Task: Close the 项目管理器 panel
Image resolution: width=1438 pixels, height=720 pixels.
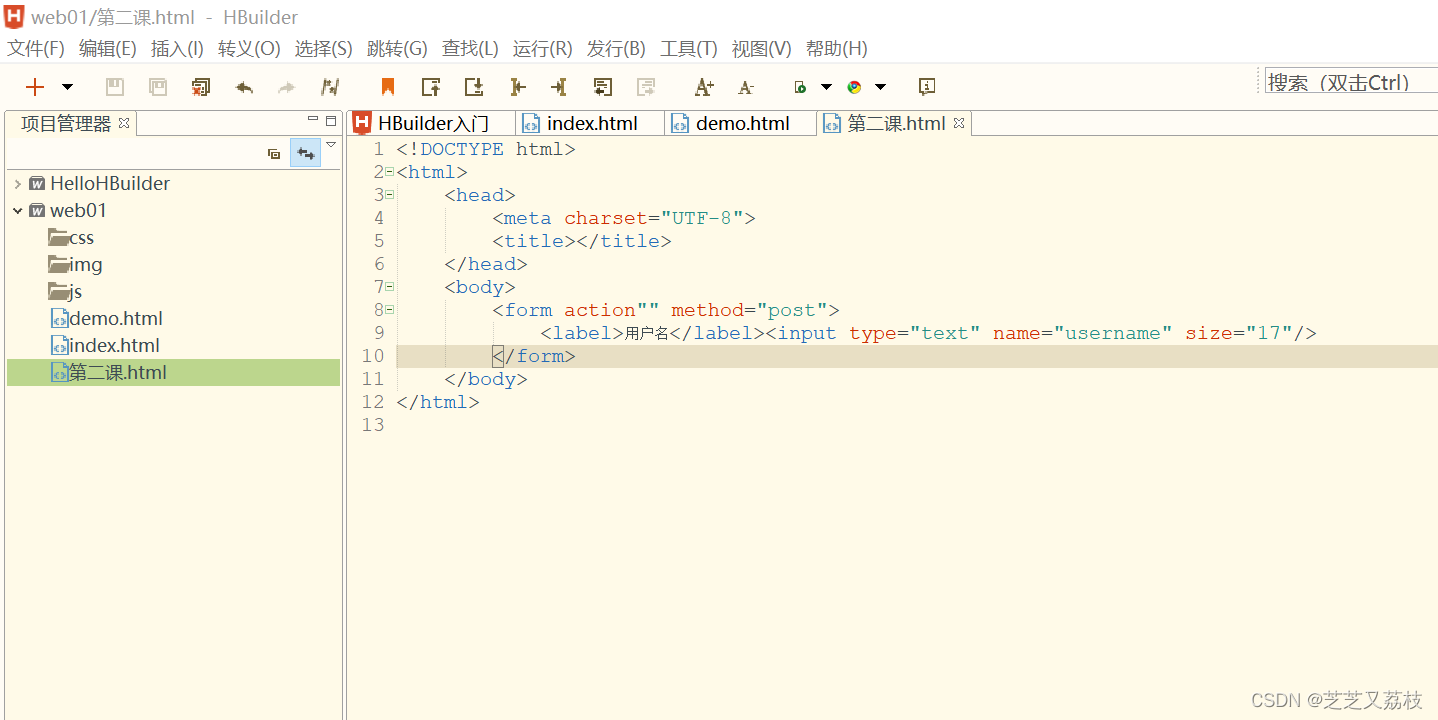Action: point(124,123)
